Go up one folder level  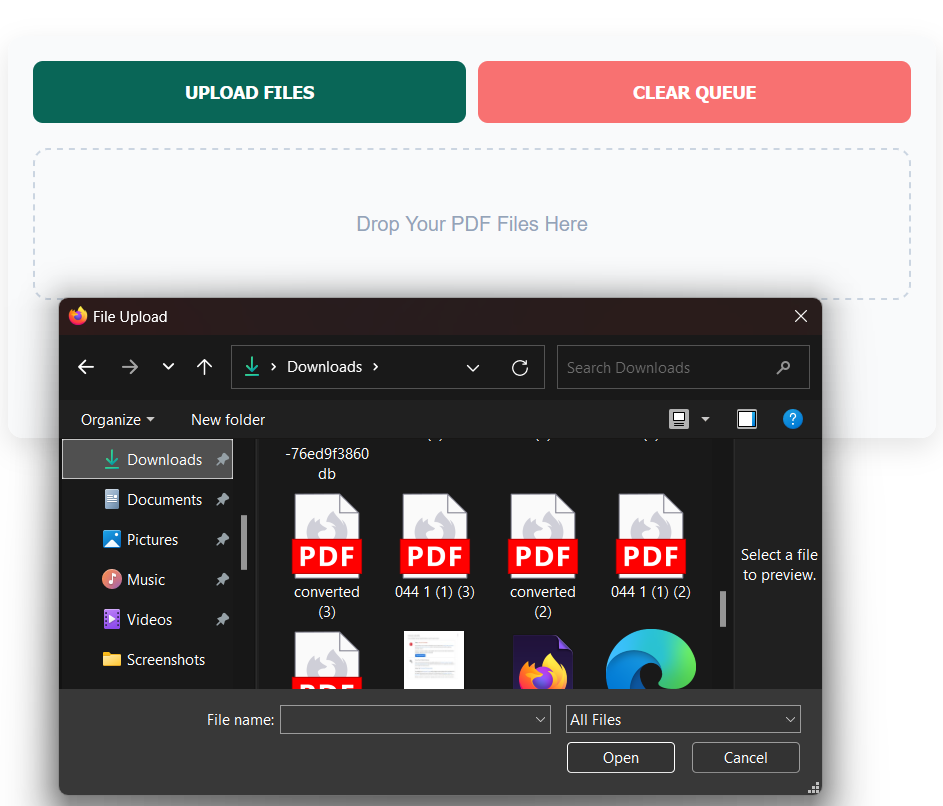pos(204,367)
